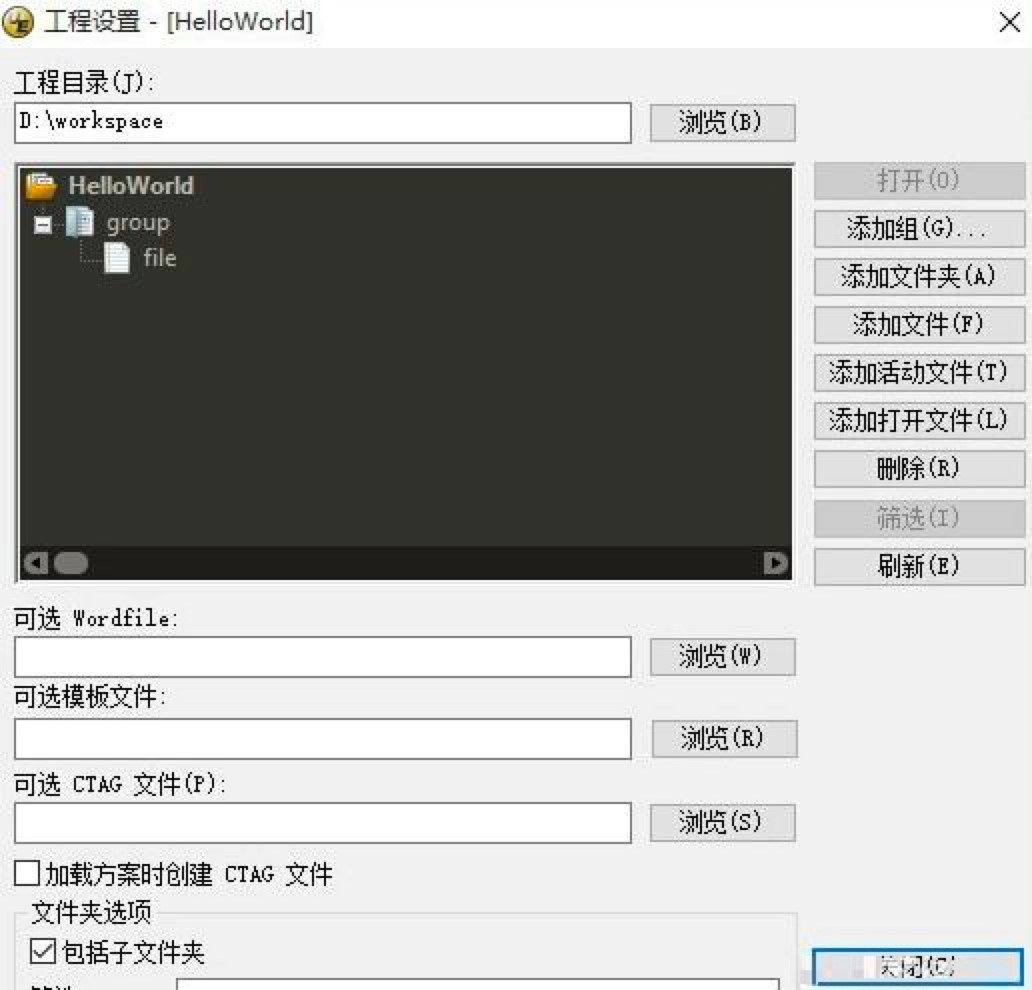Click the application icon in title bar
1032x990 pixels.
point(16,21)
